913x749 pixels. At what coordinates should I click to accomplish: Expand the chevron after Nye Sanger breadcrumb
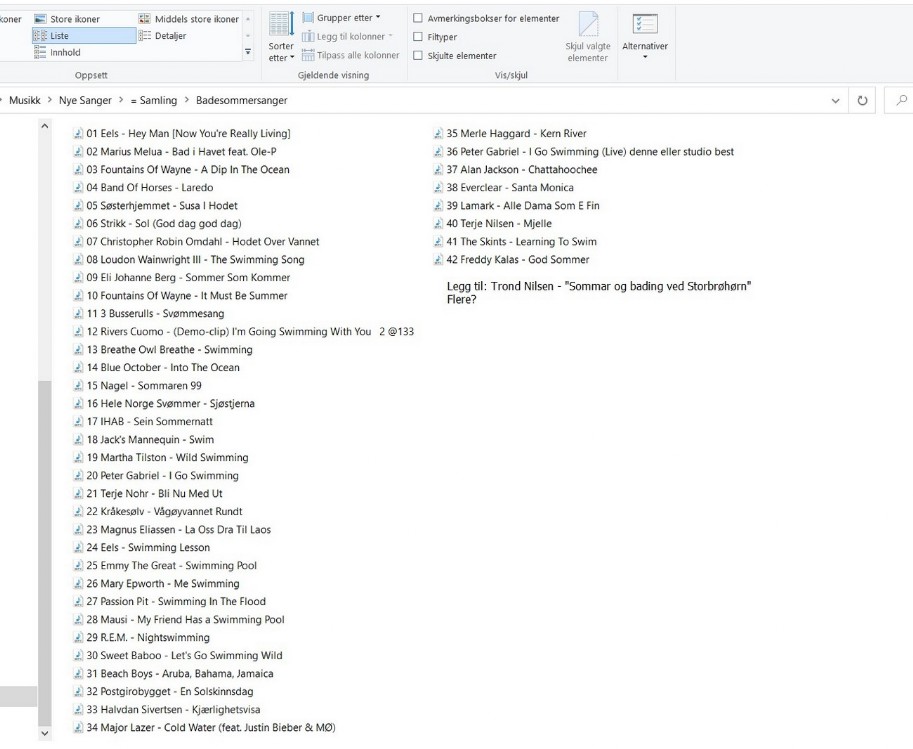point(121,100)
